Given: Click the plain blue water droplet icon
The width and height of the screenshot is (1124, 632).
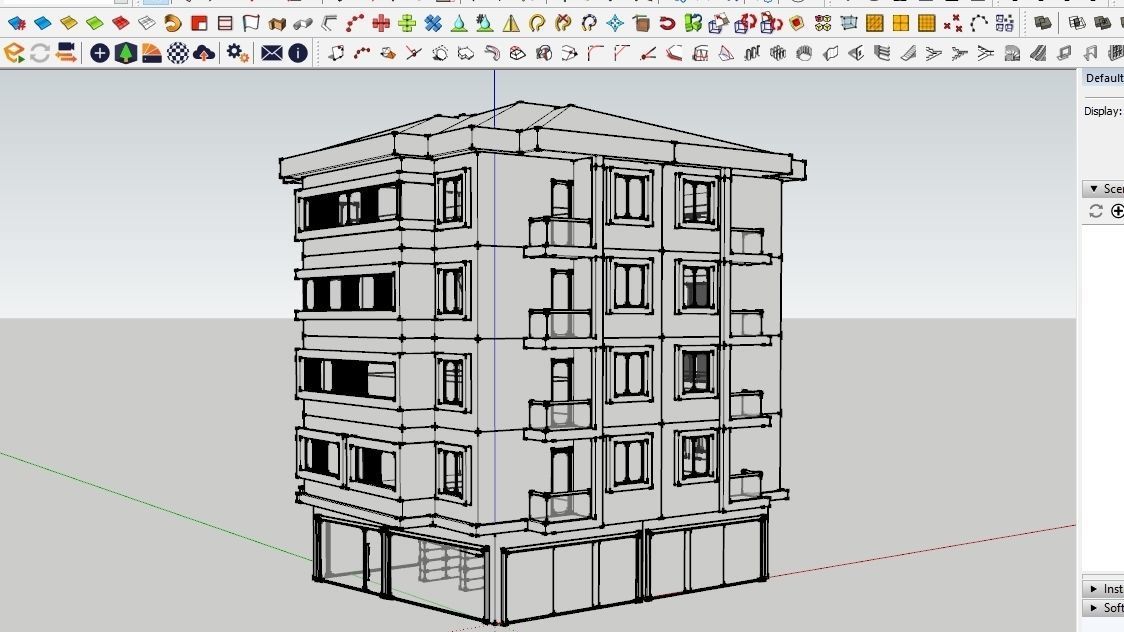Looking at the screenshot, I should tap(459, 24).
